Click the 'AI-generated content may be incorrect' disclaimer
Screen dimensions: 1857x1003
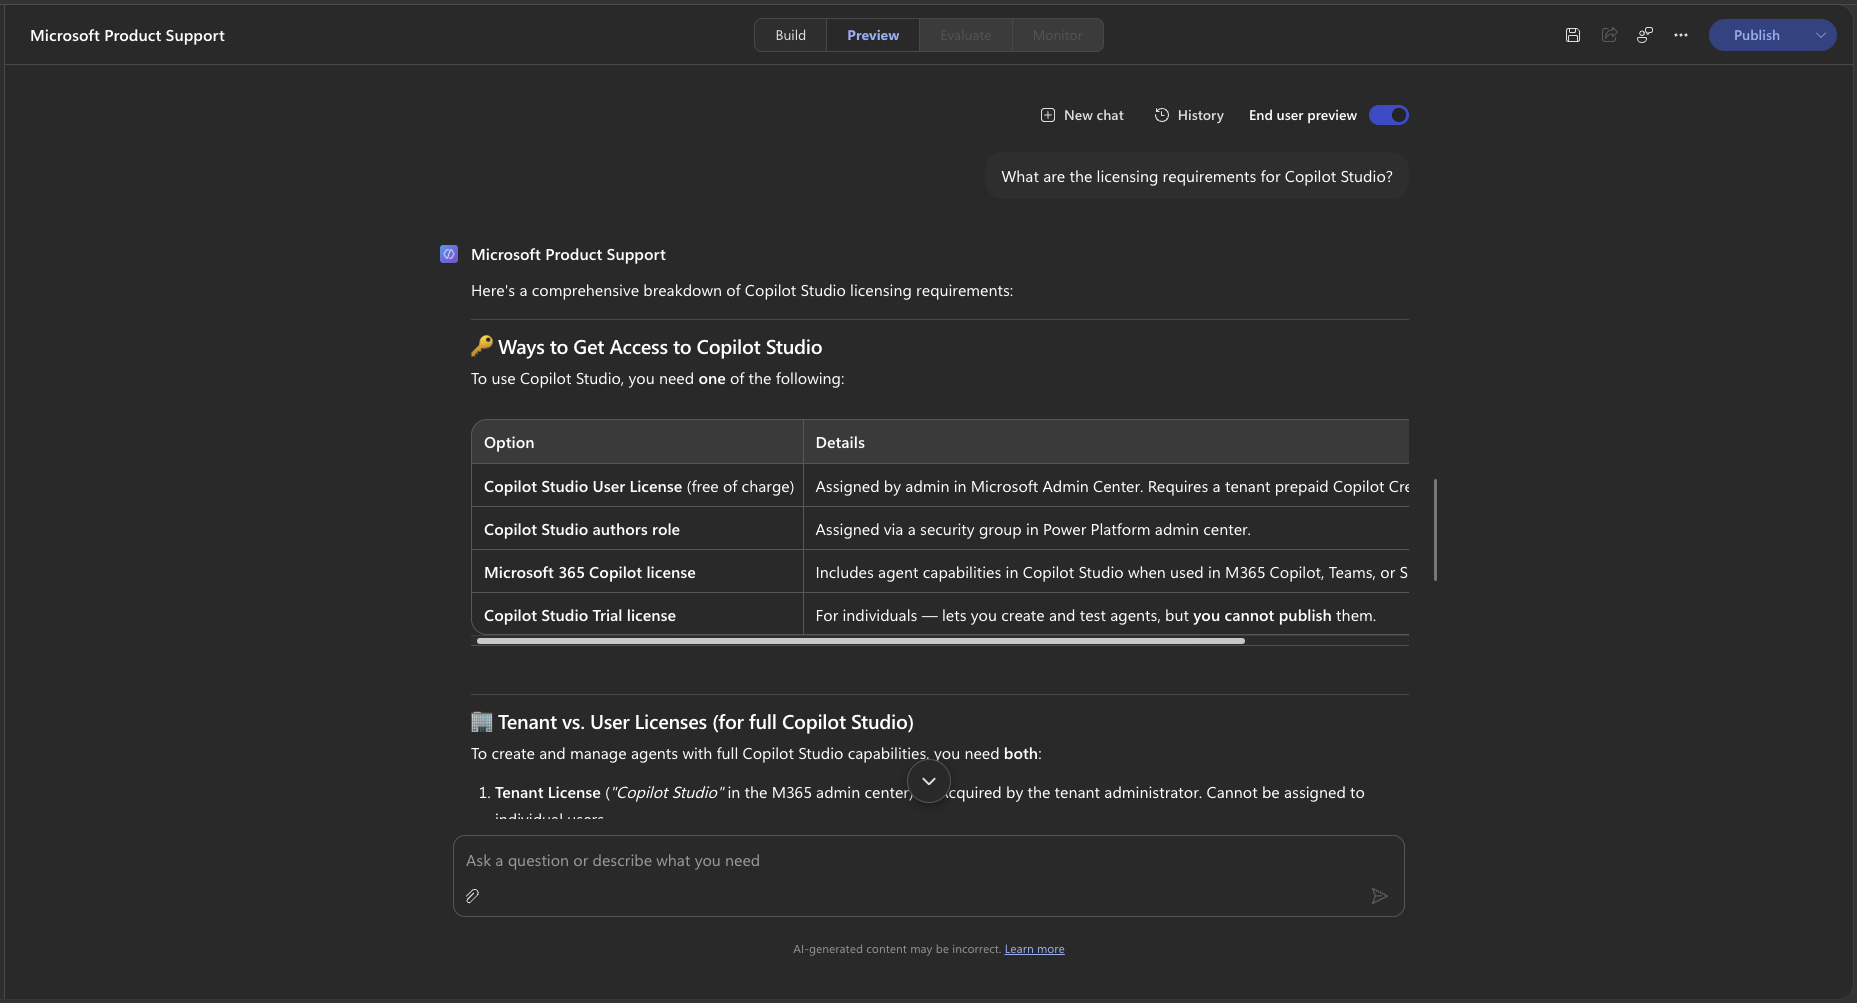[x=897, y=949]
